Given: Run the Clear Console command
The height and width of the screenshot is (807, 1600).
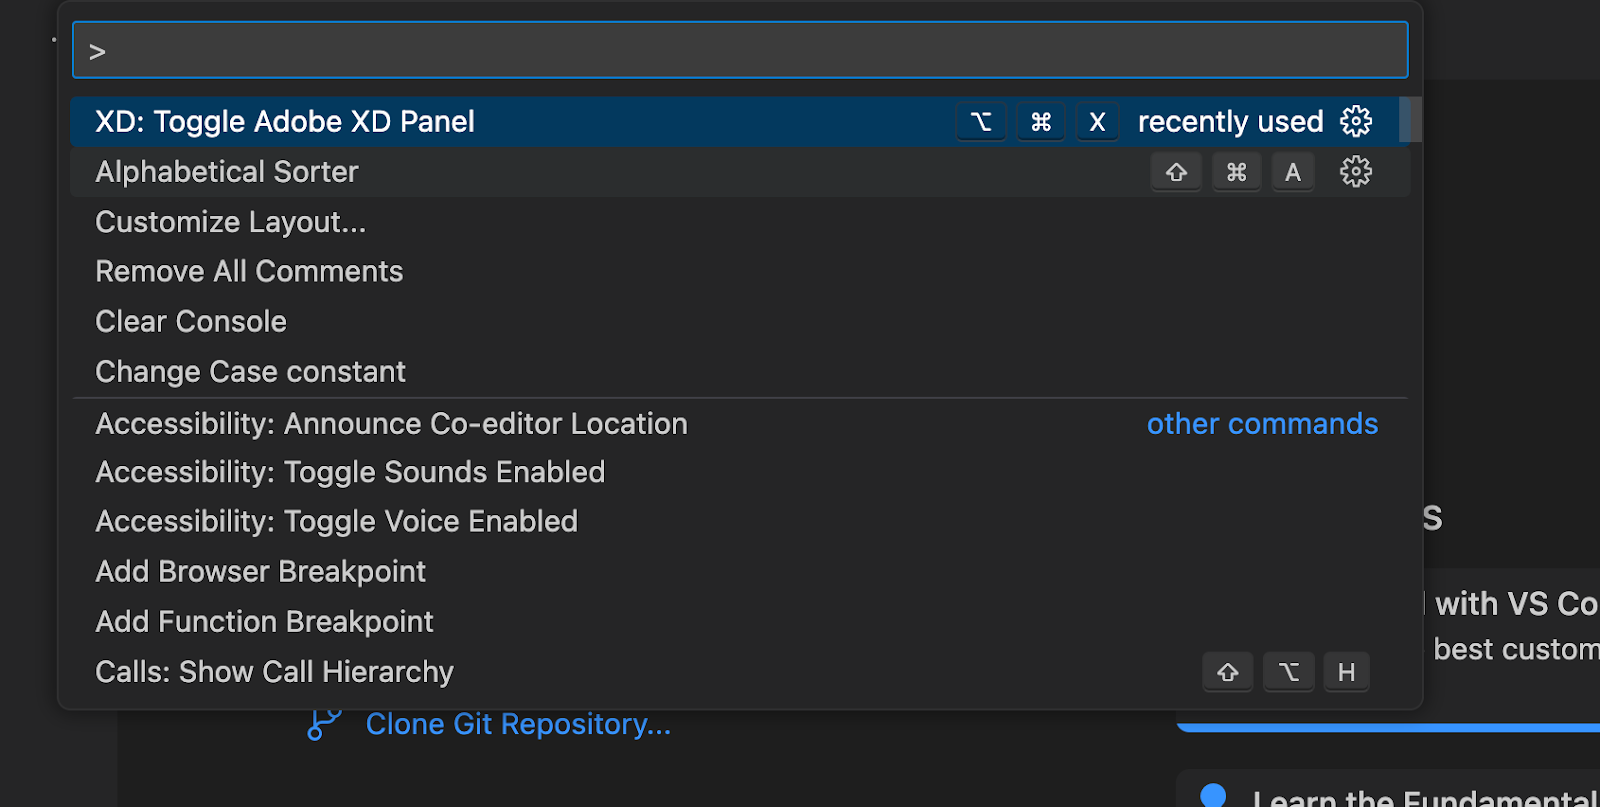Looking at the screenshot, I should [190, 320].
